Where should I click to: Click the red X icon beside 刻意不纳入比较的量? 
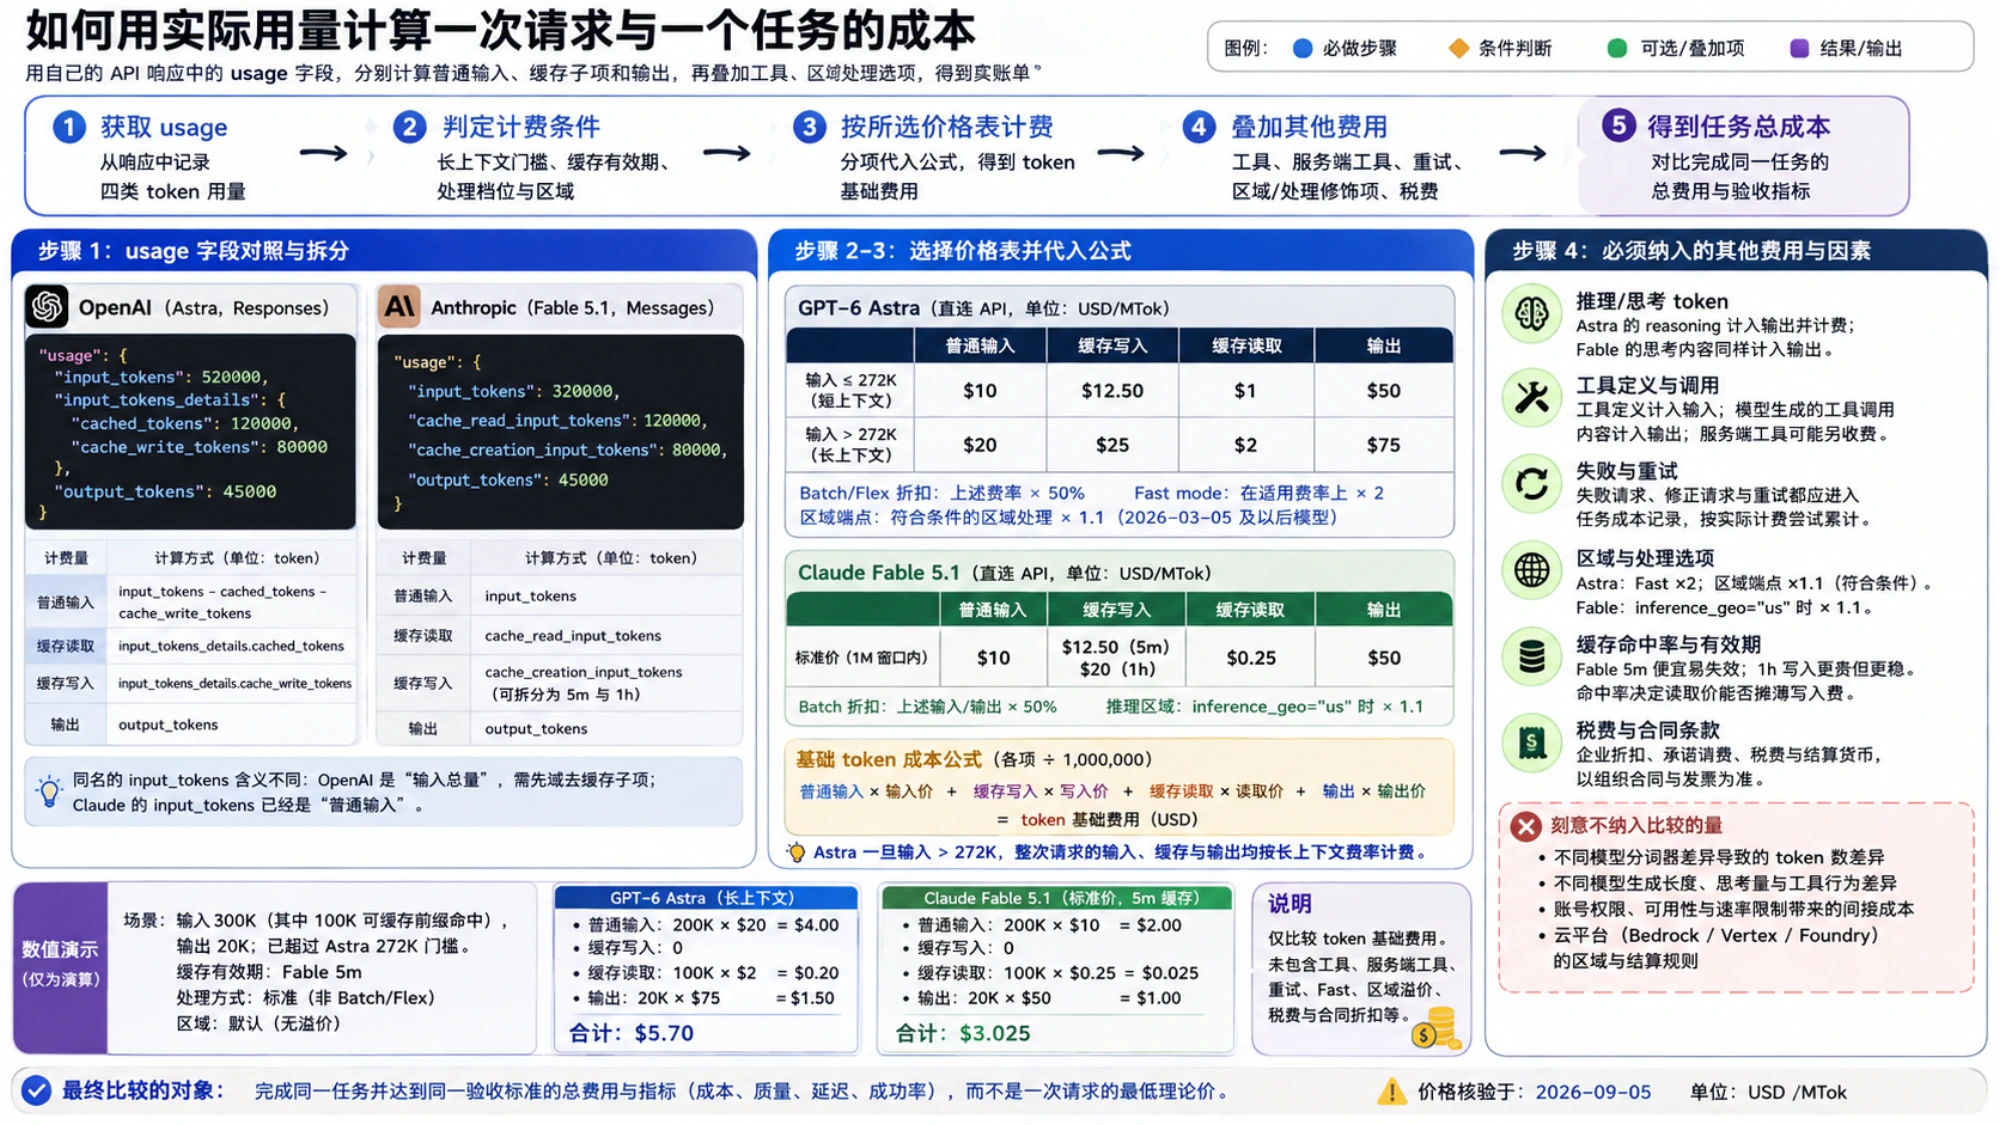[x=1526, y=826]
